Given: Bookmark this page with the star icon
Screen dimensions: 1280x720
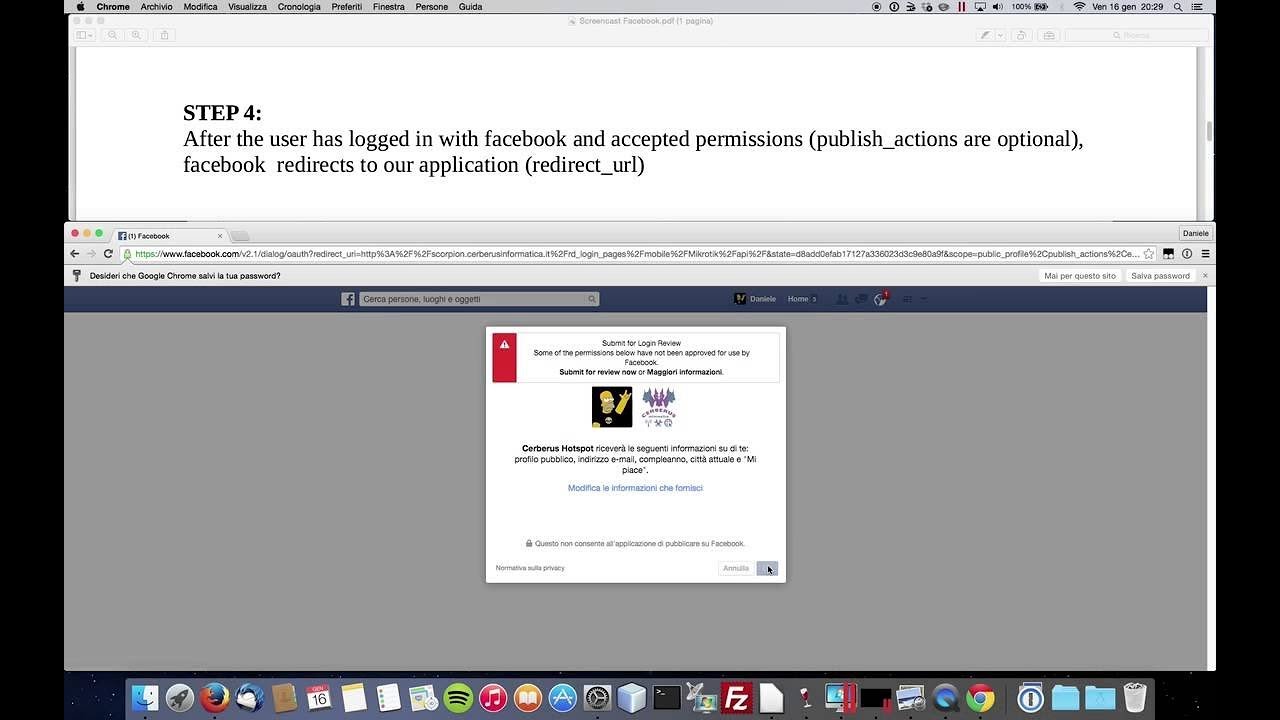Looking at the screenshot, I should pyautogui.click(x=1149, y=254).
